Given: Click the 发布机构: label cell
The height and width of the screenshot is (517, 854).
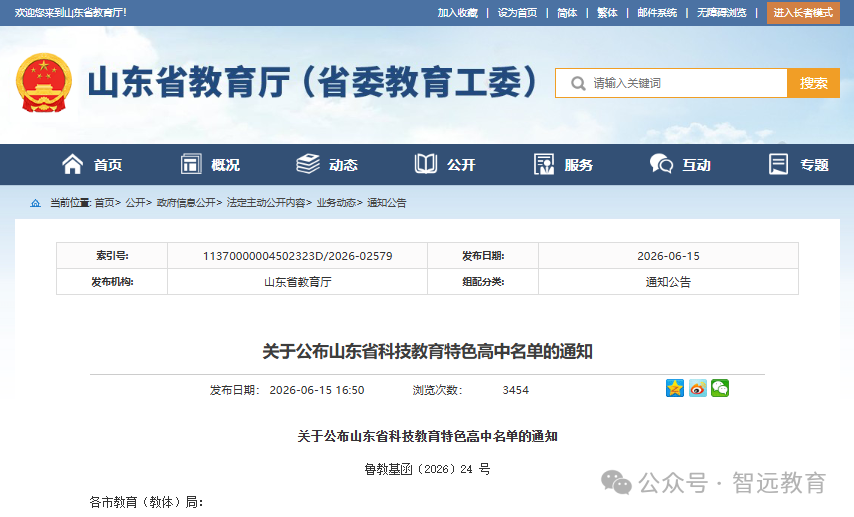Looking at the screenshot, I should (112, 282).
